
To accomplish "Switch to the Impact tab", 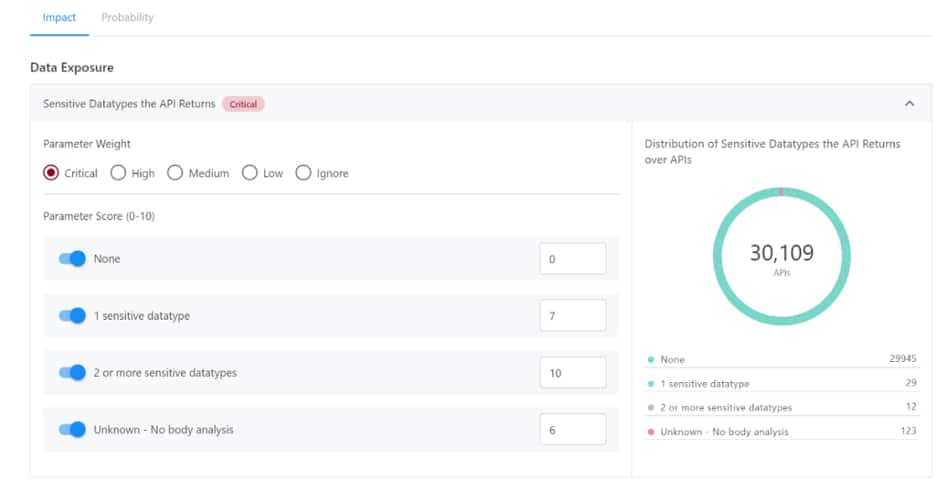I will (59, 17).
